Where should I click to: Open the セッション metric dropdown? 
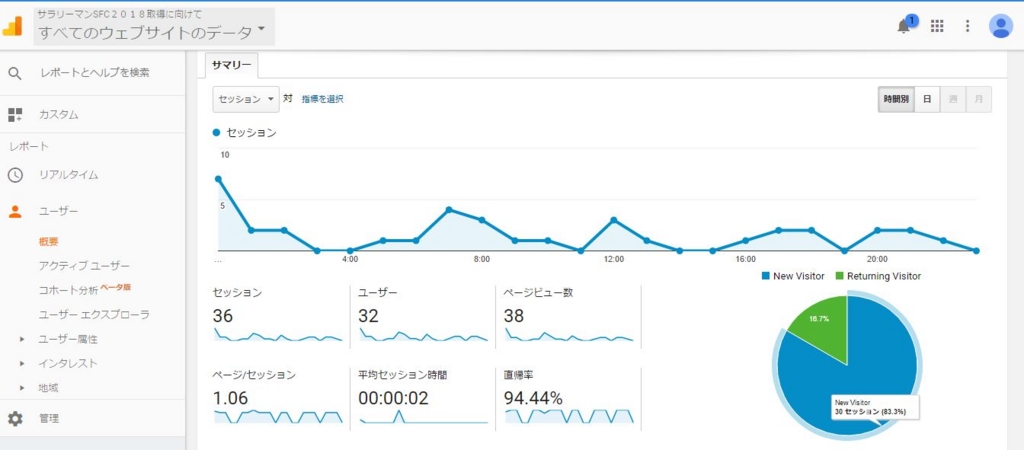click(246, 99)
